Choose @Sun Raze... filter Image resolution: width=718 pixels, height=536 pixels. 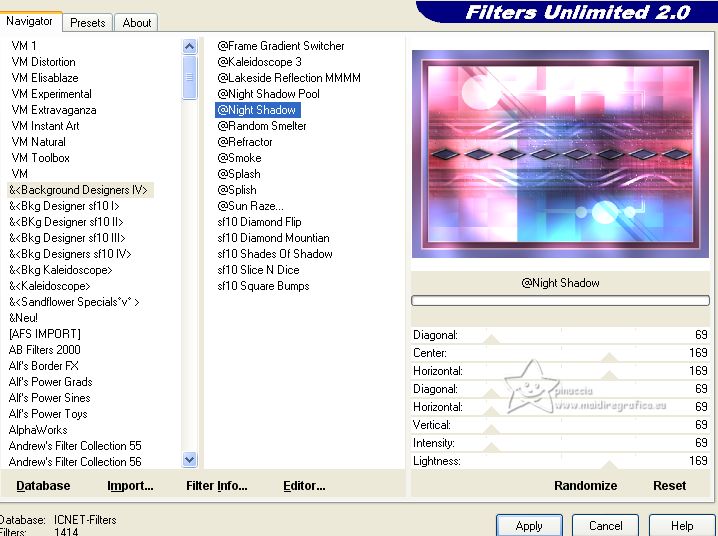click(x=250, y=206)
